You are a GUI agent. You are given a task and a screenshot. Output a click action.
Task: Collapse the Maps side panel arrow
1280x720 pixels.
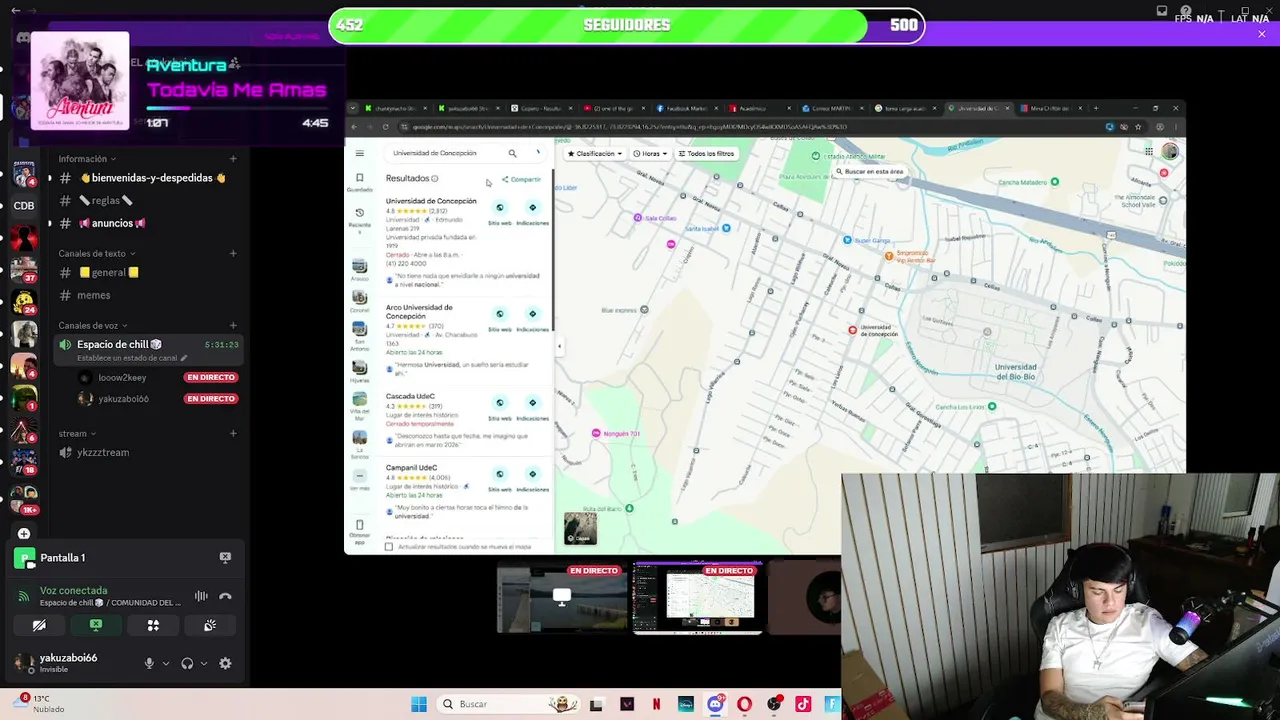[x=559, y=346]
